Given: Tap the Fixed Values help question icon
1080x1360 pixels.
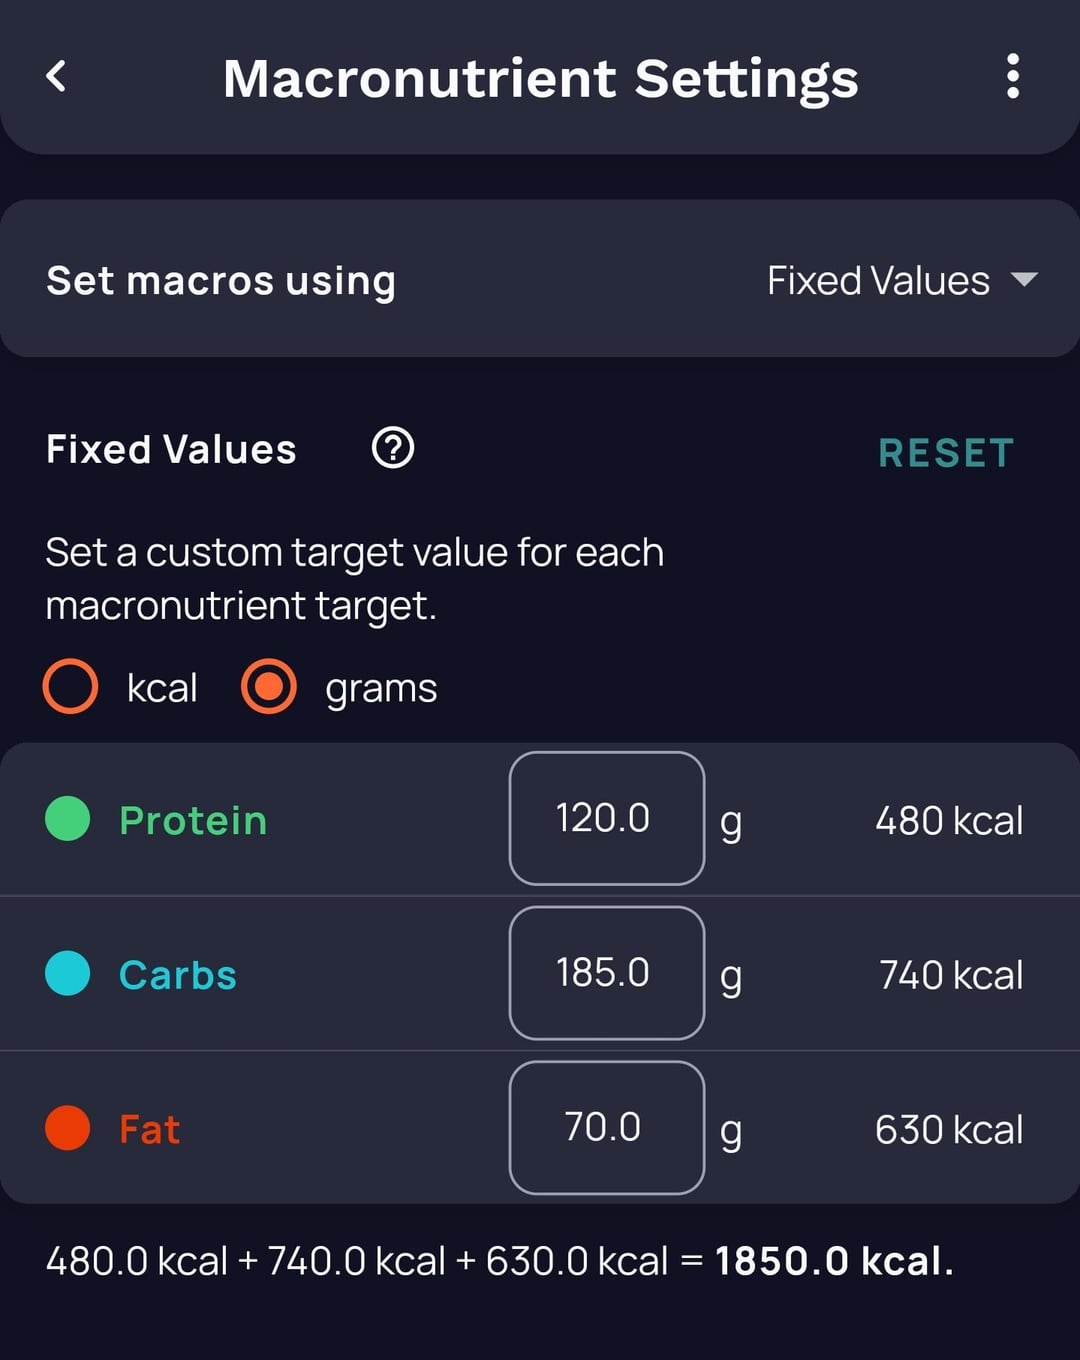Looking at the screenshot, I should [393, 448].
